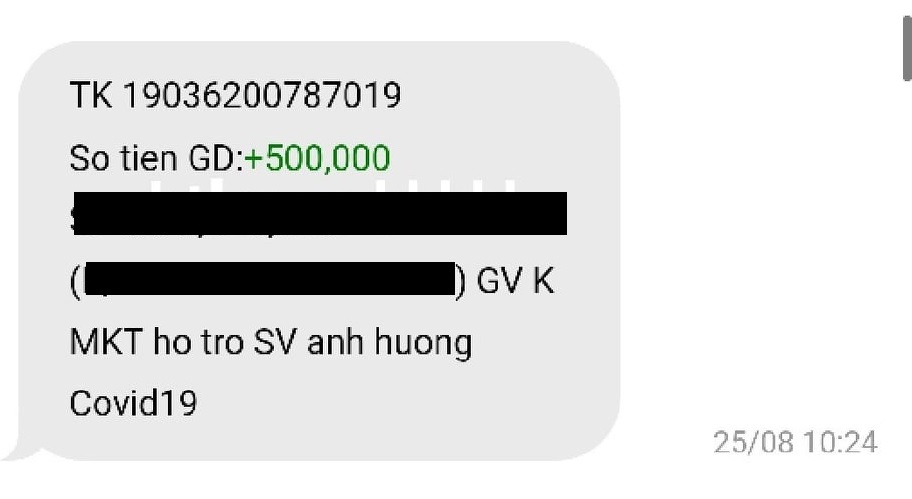Image resolution: width=912 pixels, height=499 pixels.
Task: Click the opening parenthesis before redaction
Action: point(76,281)
